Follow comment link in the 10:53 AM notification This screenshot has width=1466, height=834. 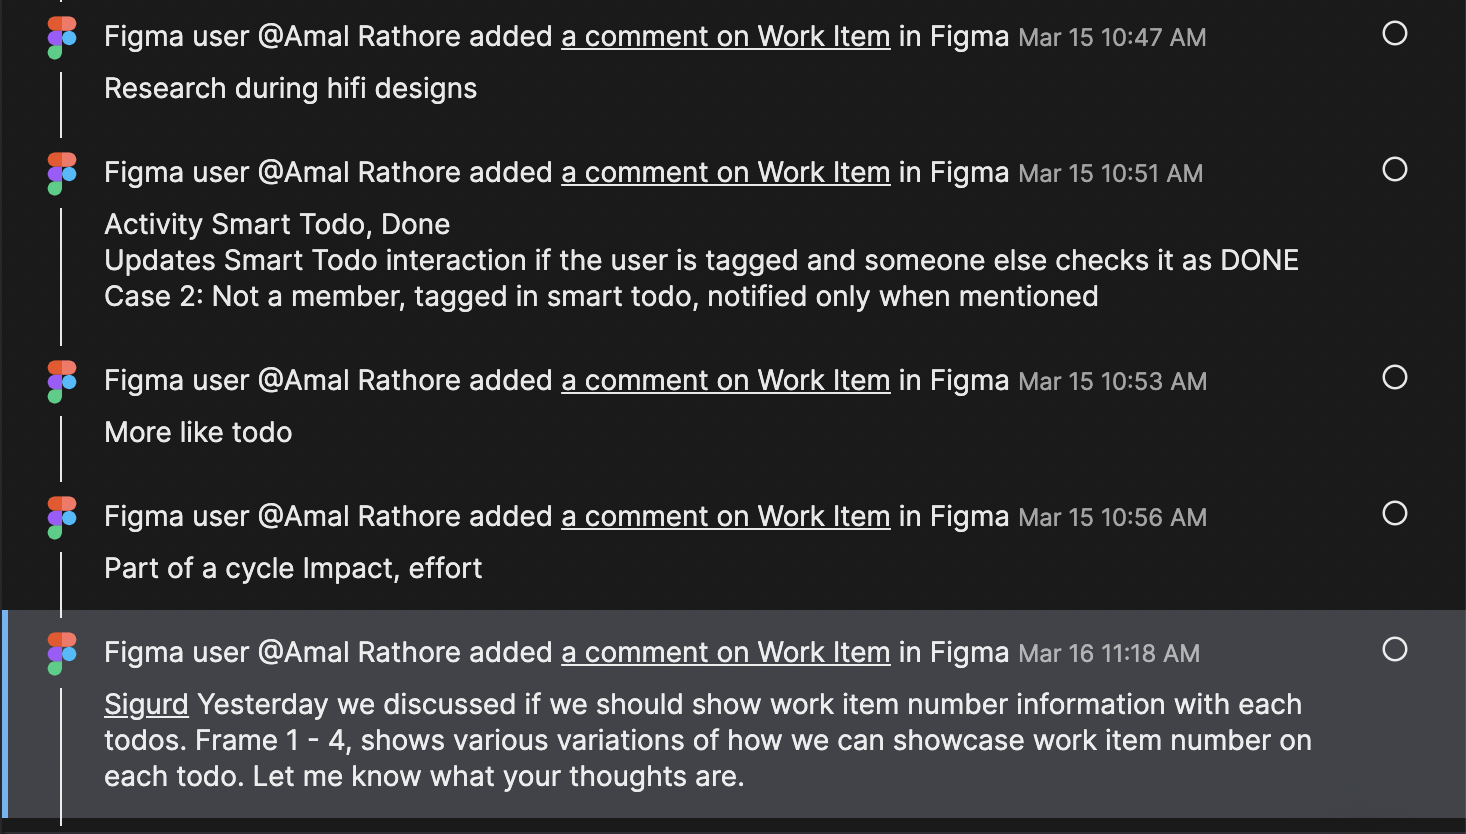[725, 381]
